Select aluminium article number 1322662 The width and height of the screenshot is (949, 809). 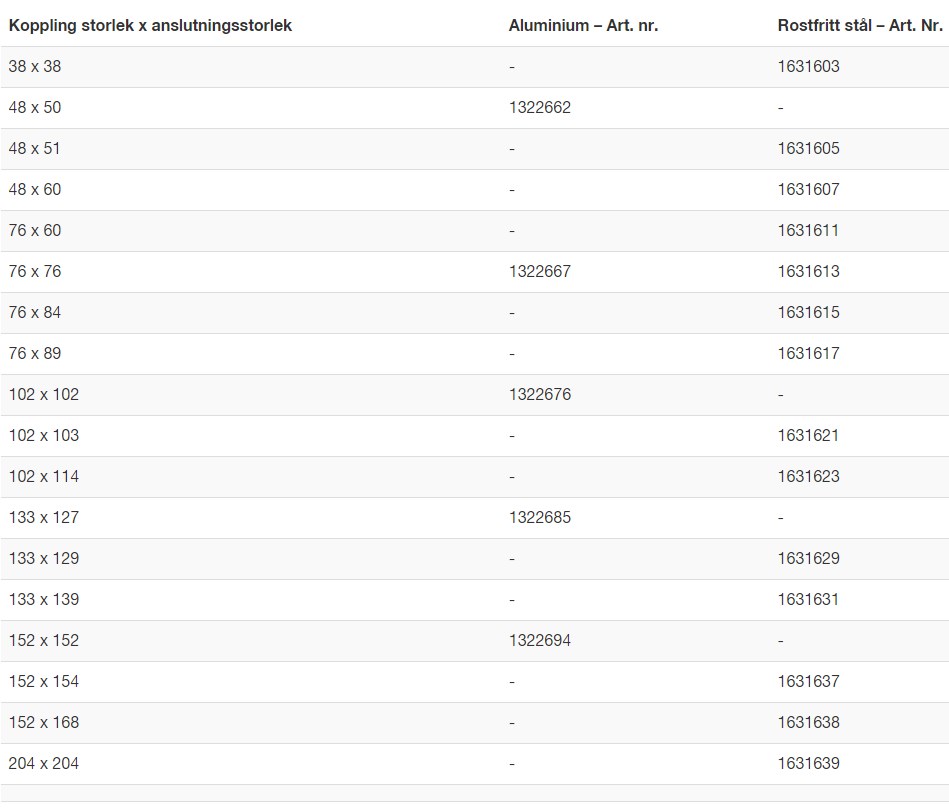point(539,108)
